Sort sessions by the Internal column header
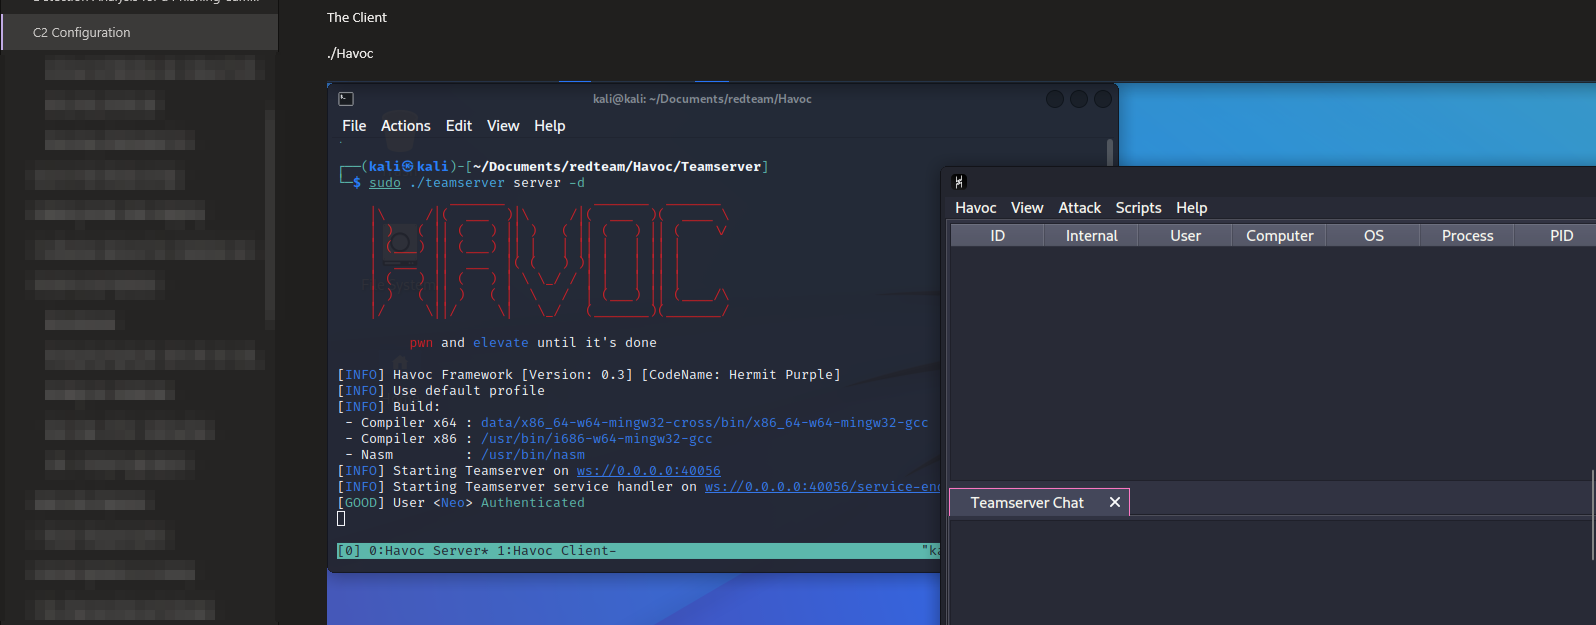 tap(1091, 236)
